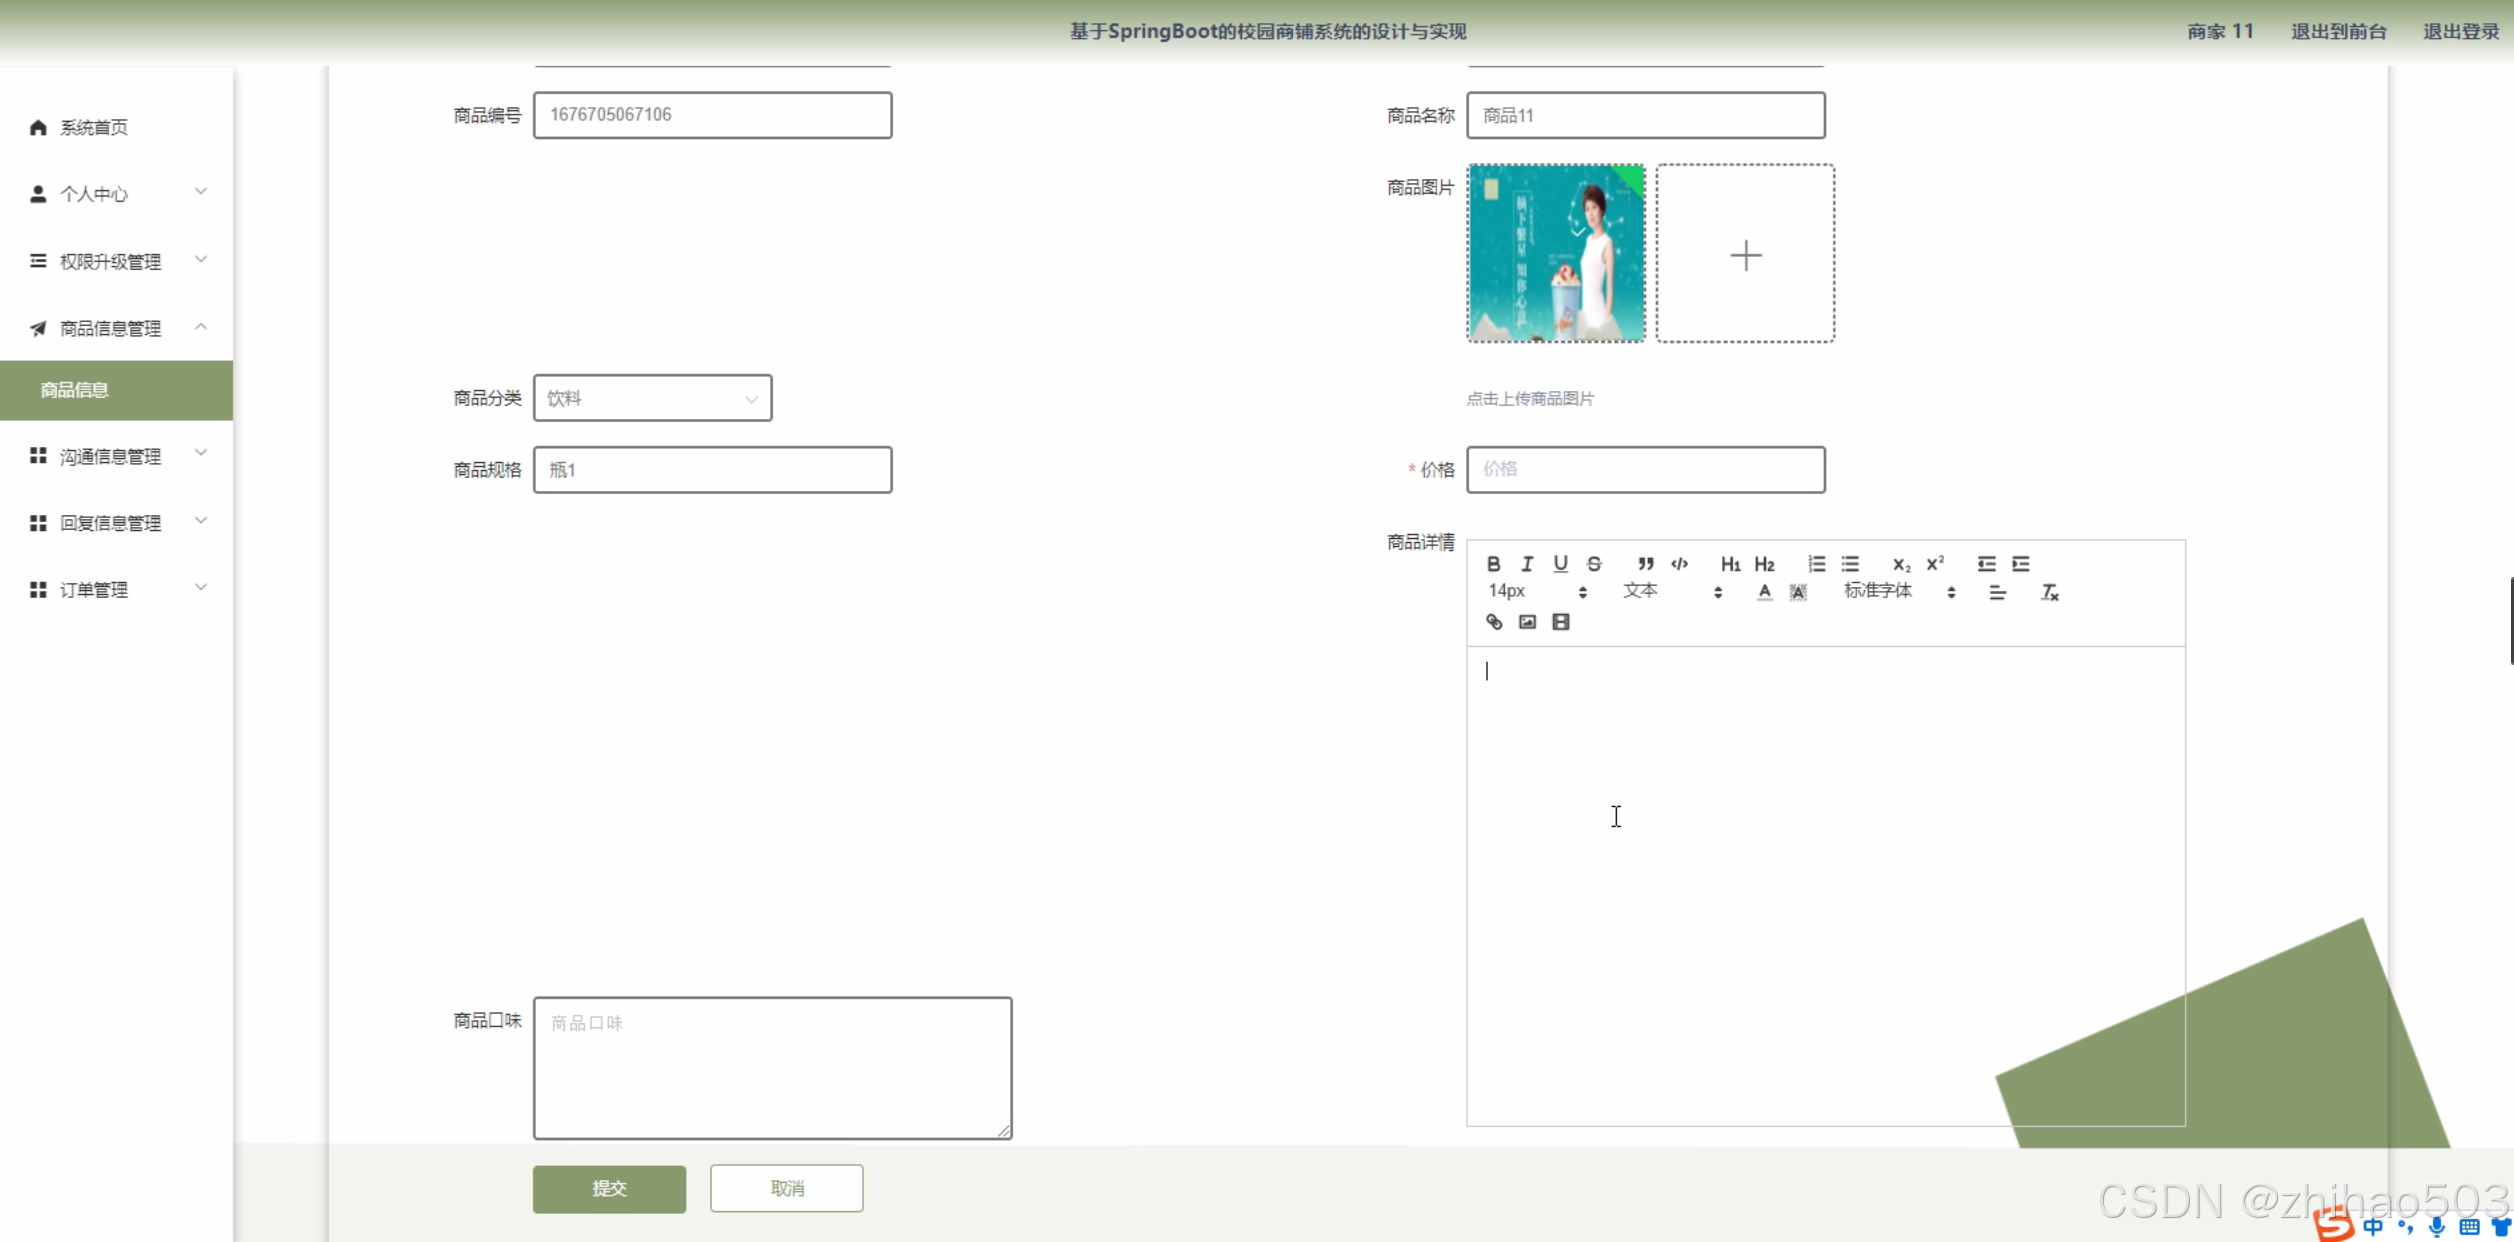The image size is (2514, 1242).
Task: Toggle italic formatting in editor
Action: coord(1527,564)
